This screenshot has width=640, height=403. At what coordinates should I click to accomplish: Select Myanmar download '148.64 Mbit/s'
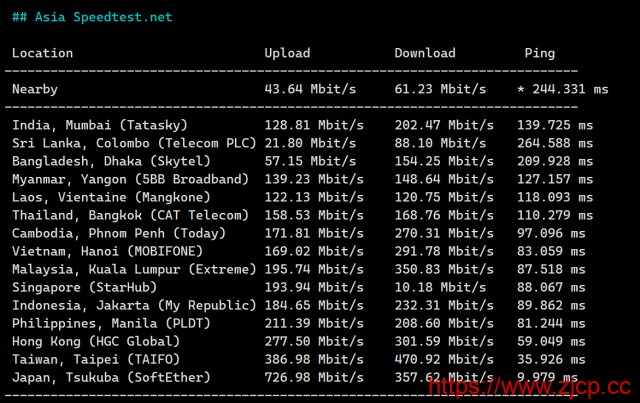point(444,179)
